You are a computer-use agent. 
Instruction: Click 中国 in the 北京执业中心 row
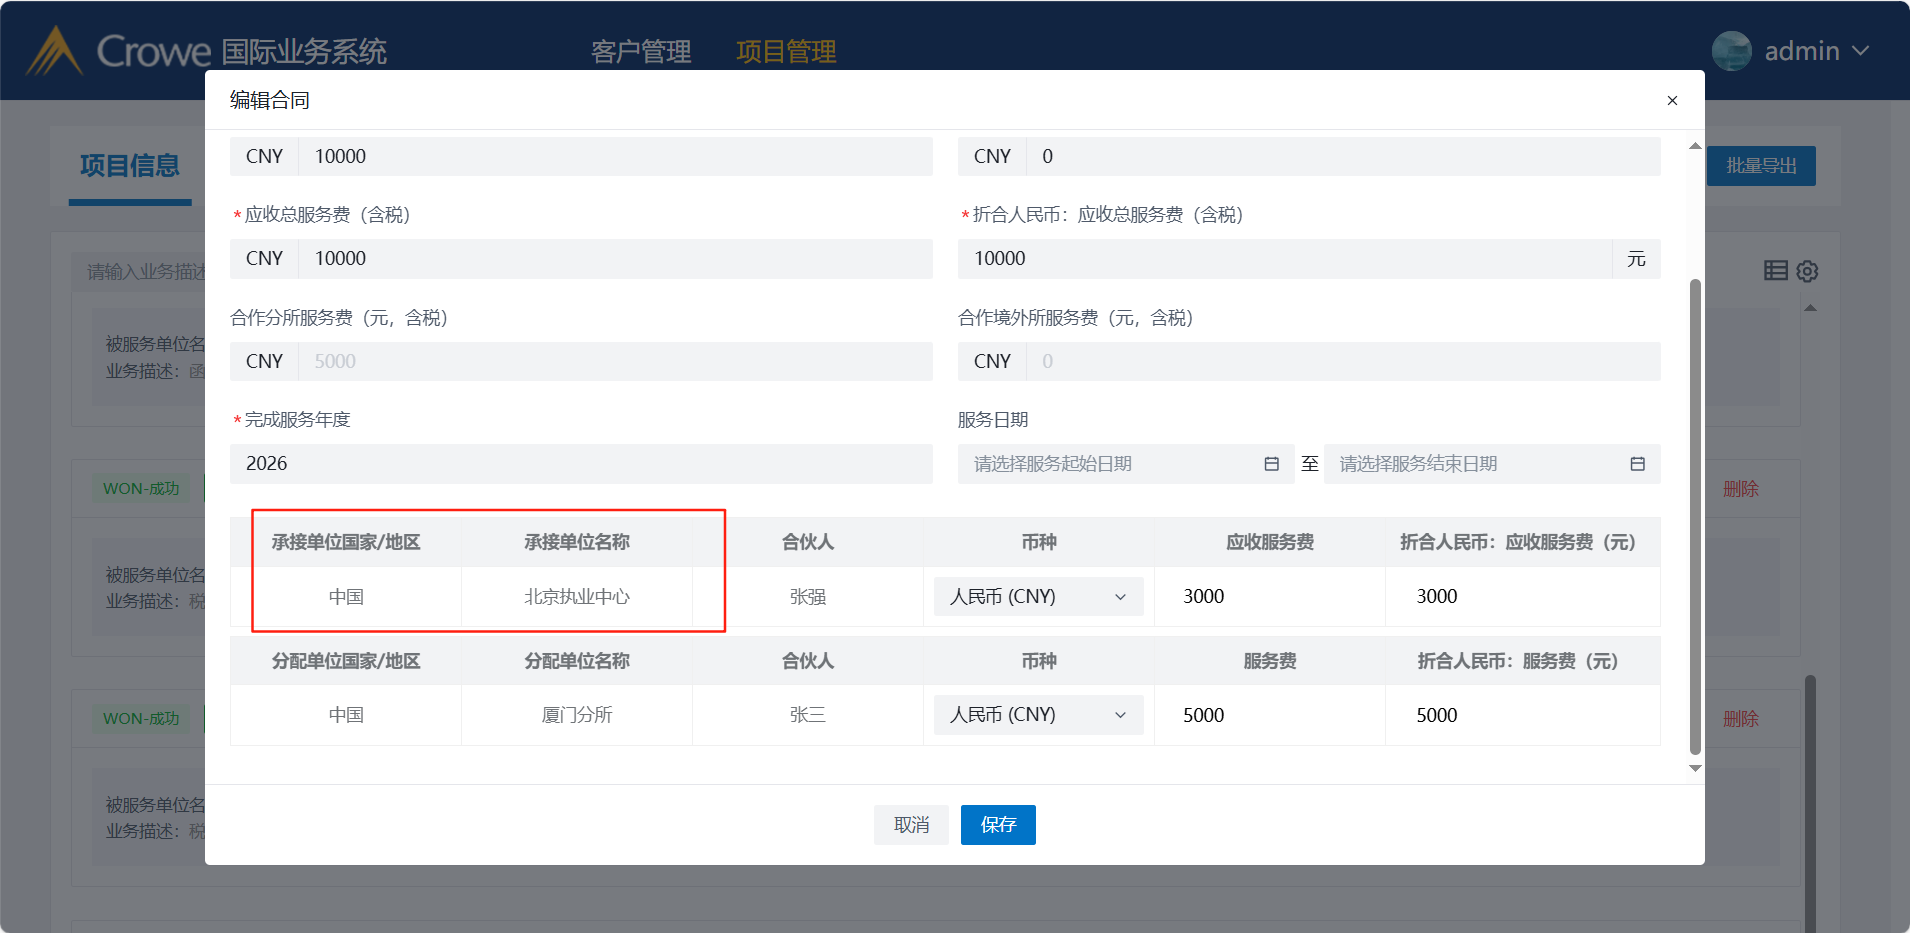[x=346, y=597]
